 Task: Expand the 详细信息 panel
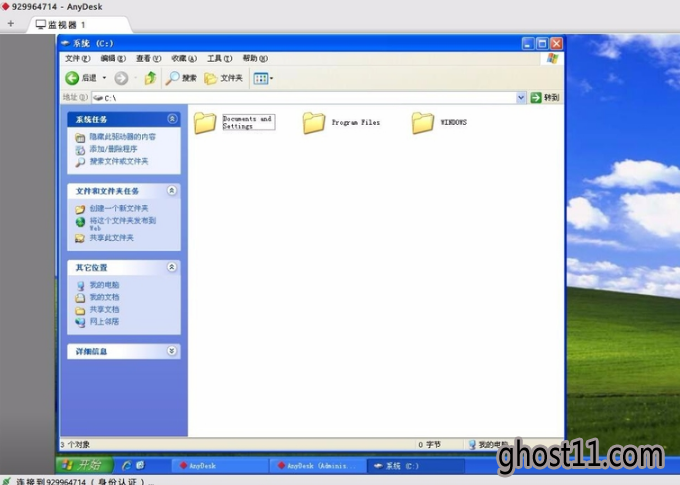pyautogui.click(x=172, y=351)
